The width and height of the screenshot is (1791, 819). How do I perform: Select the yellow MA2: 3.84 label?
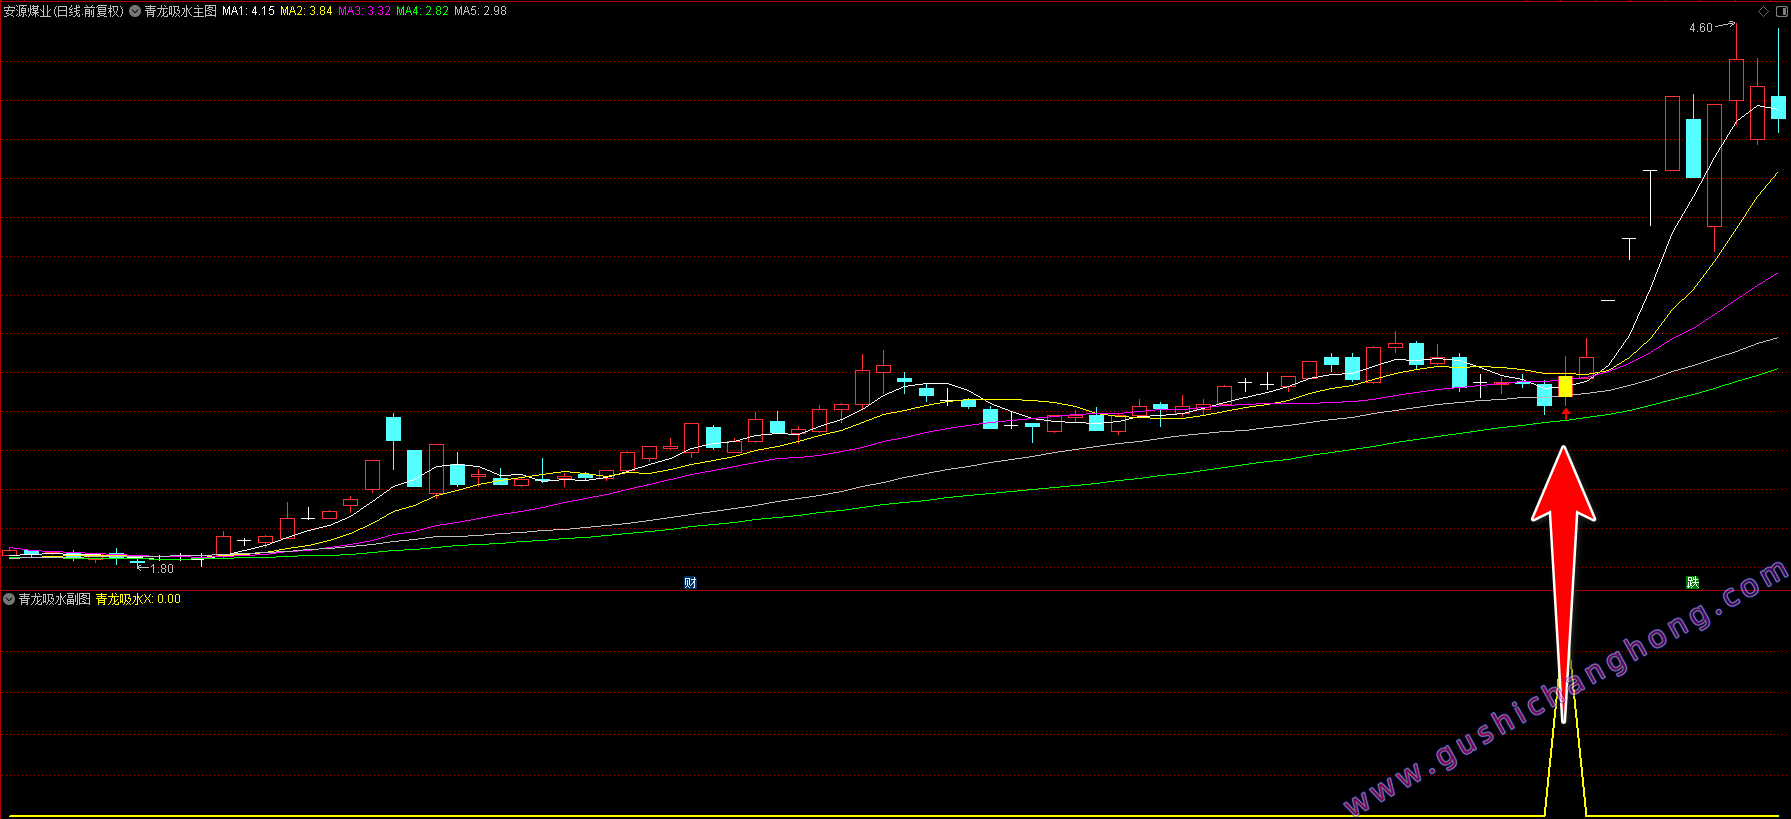[x=306, y=11]
